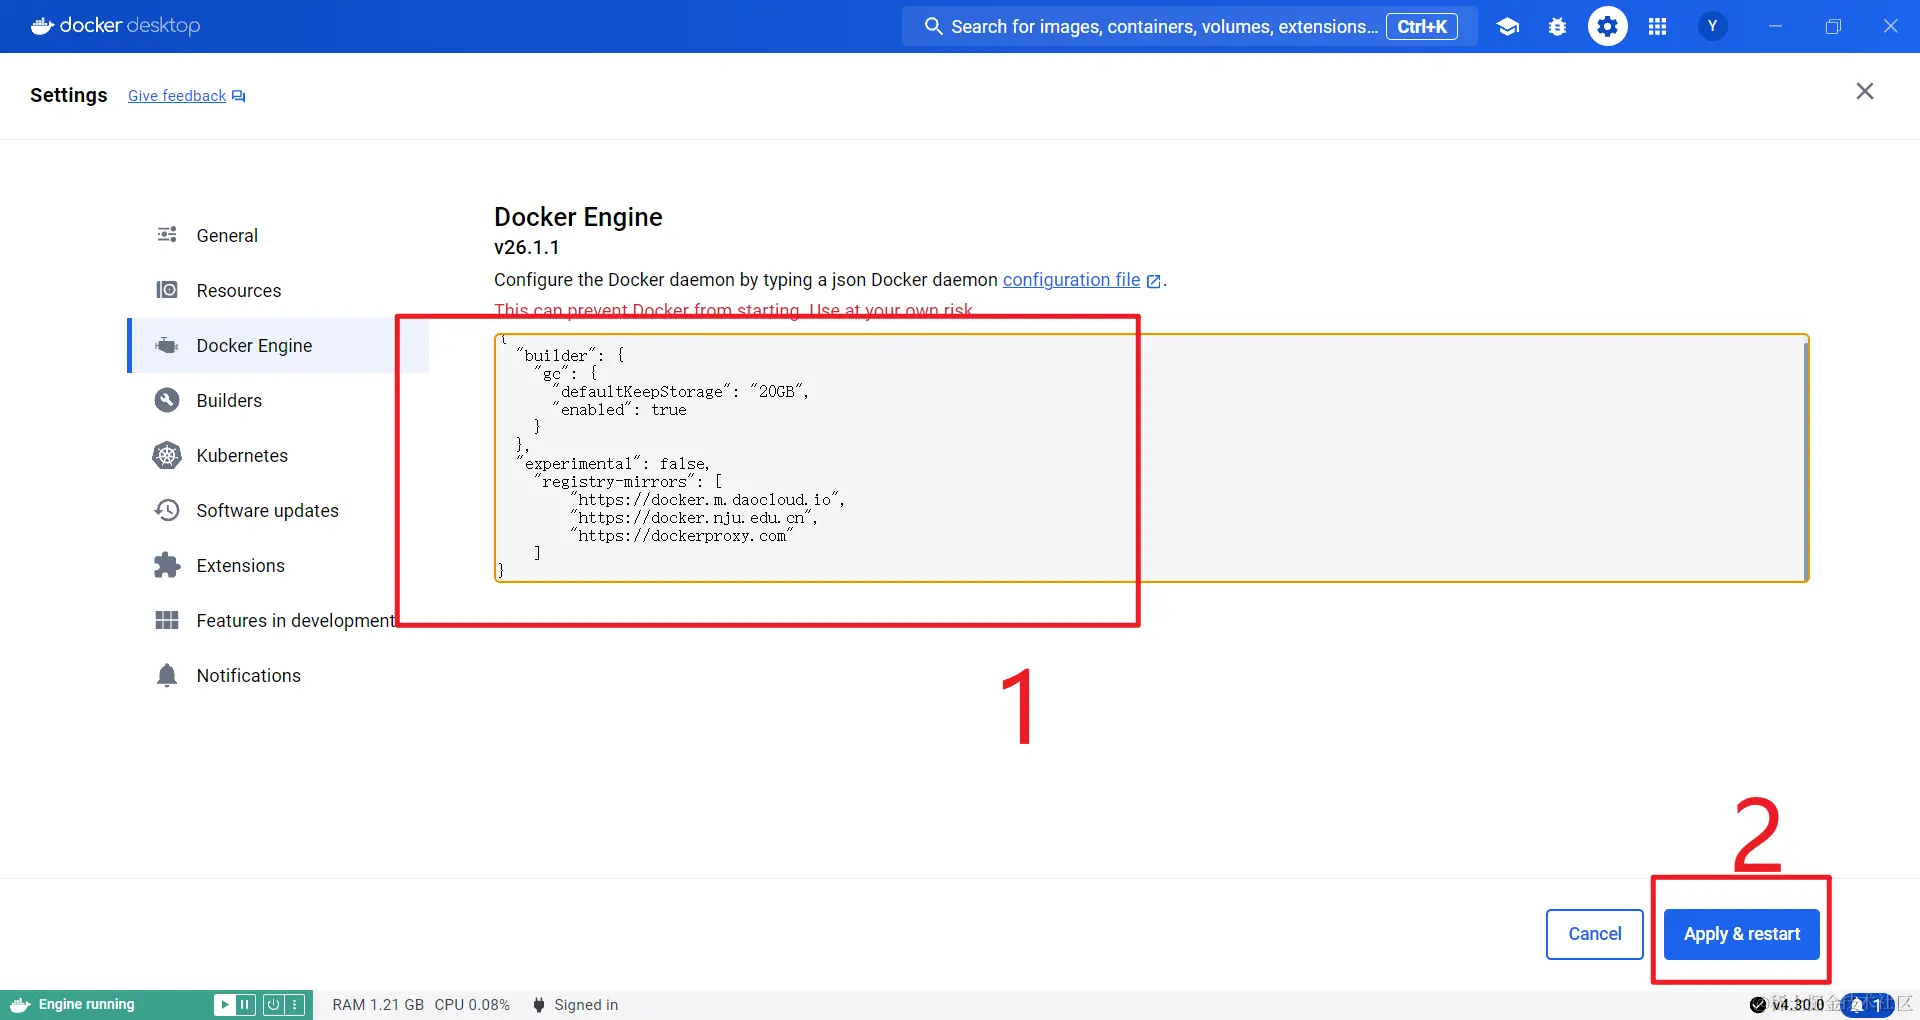Image resolution: width=1920 pixels, height=1020 pixels.
Task: Click Apply & restart button
Action: [x=1742, y=934]
